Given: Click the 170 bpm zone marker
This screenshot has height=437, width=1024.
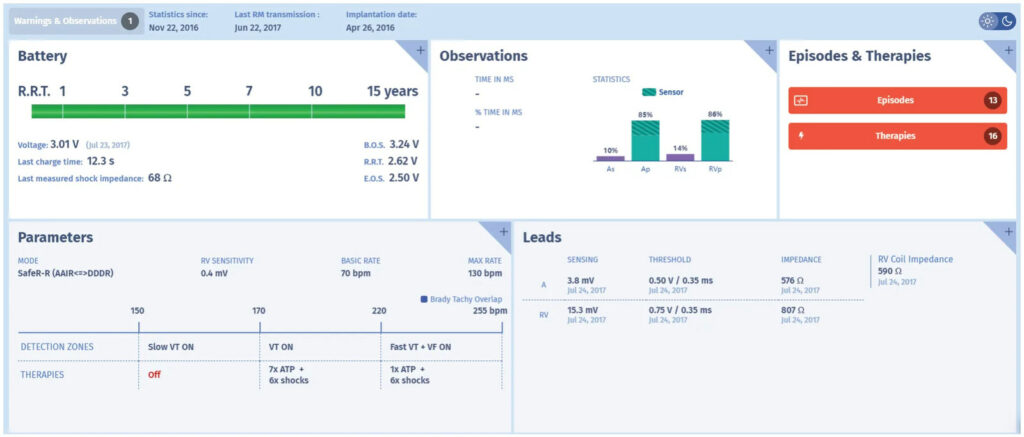Looking at the screenshot, I should click(x=259, y=310).
